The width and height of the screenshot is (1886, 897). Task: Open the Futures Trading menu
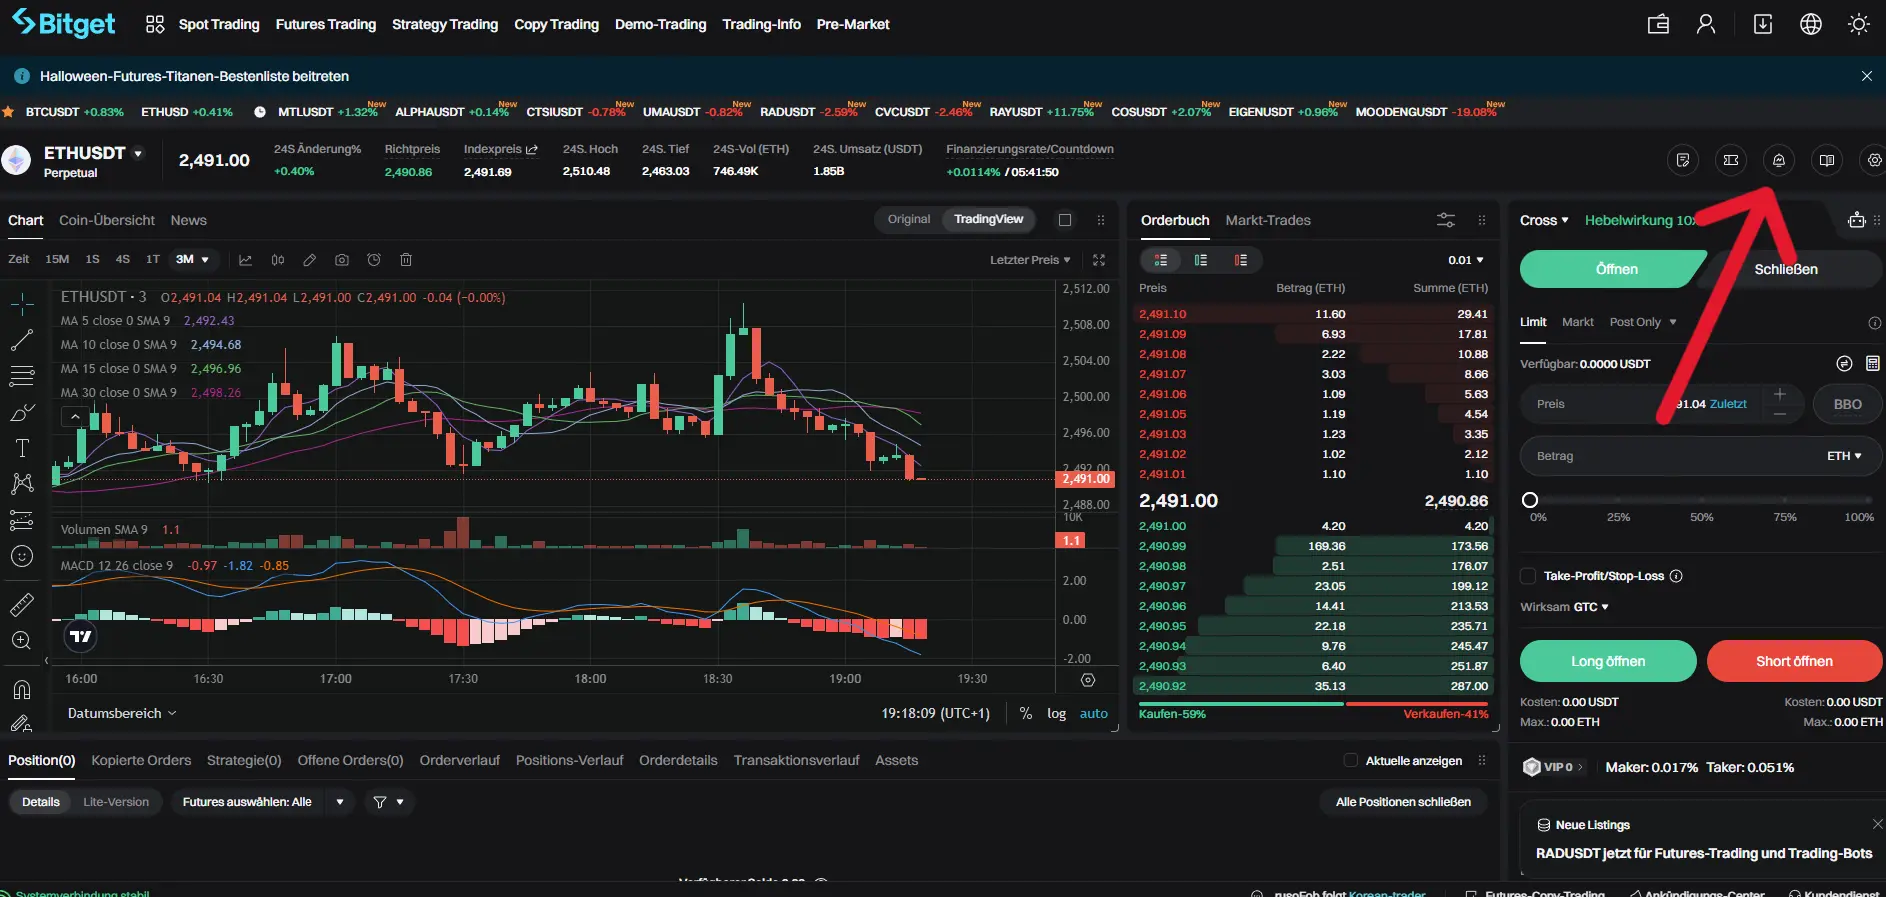[326, 24]
